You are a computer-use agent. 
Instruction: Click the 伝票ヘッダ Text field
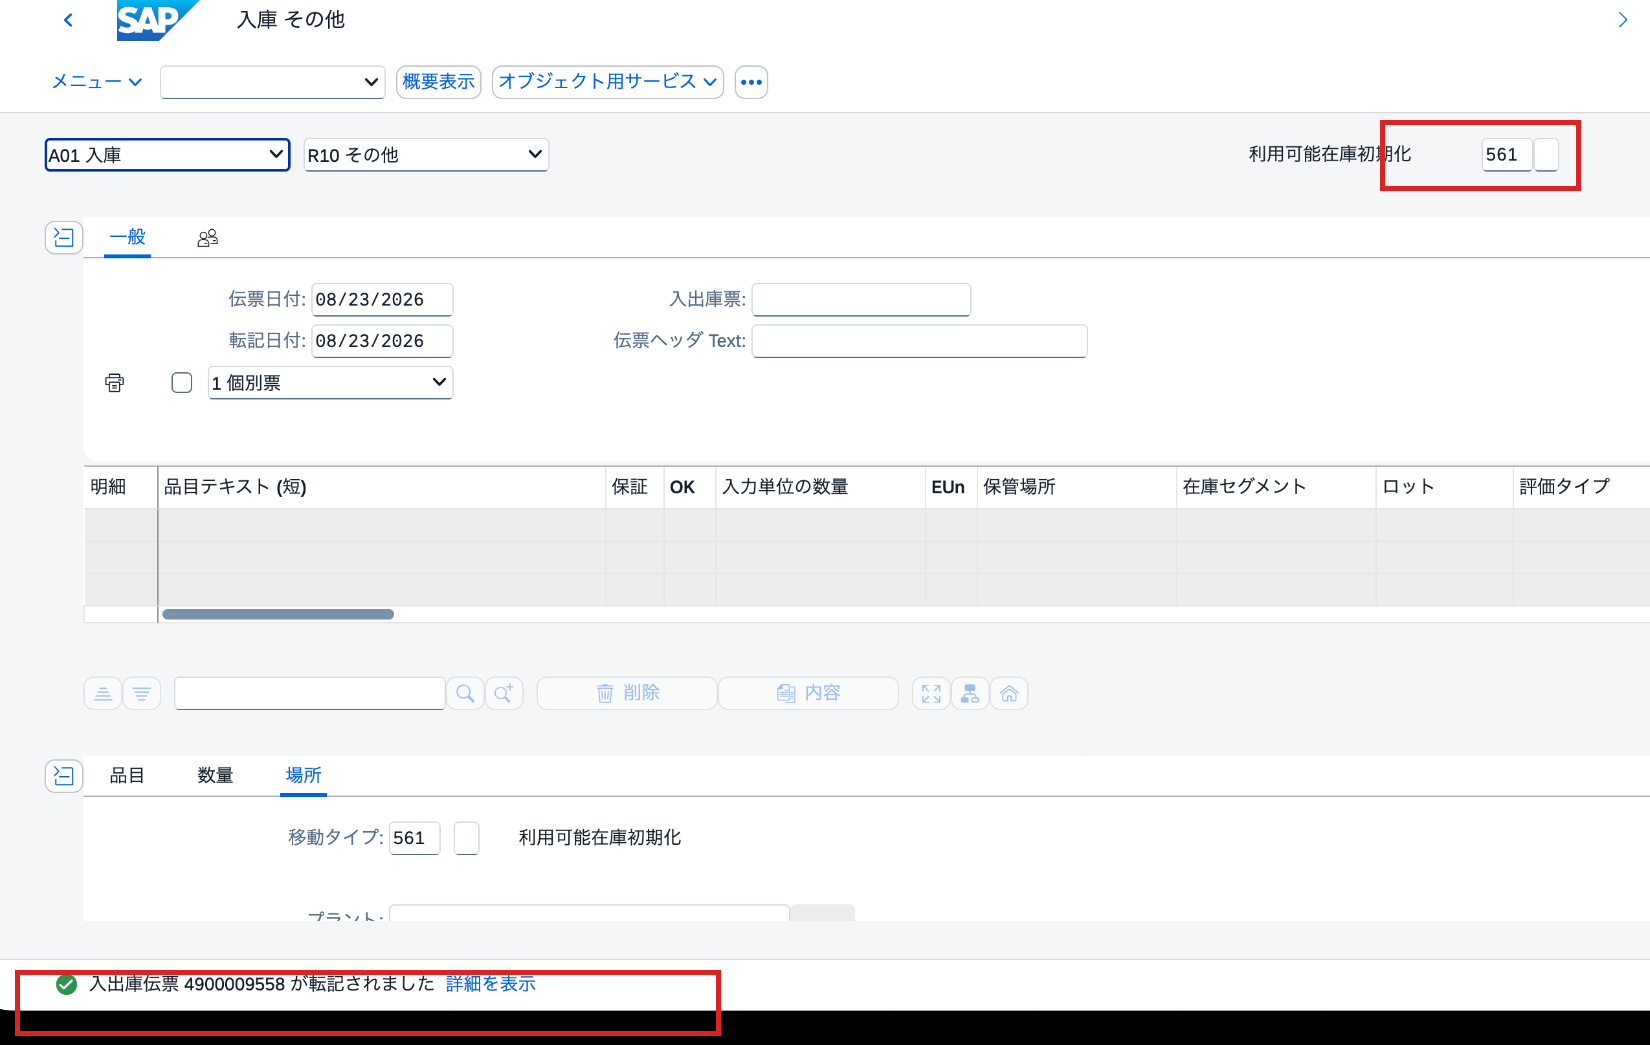point(919,341)
